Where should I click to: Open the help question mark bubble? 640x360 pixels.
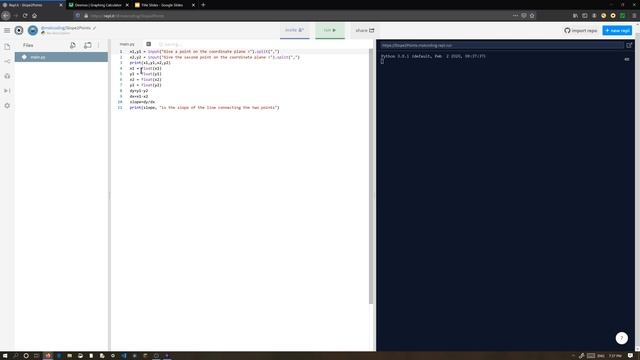click(622, 338)
